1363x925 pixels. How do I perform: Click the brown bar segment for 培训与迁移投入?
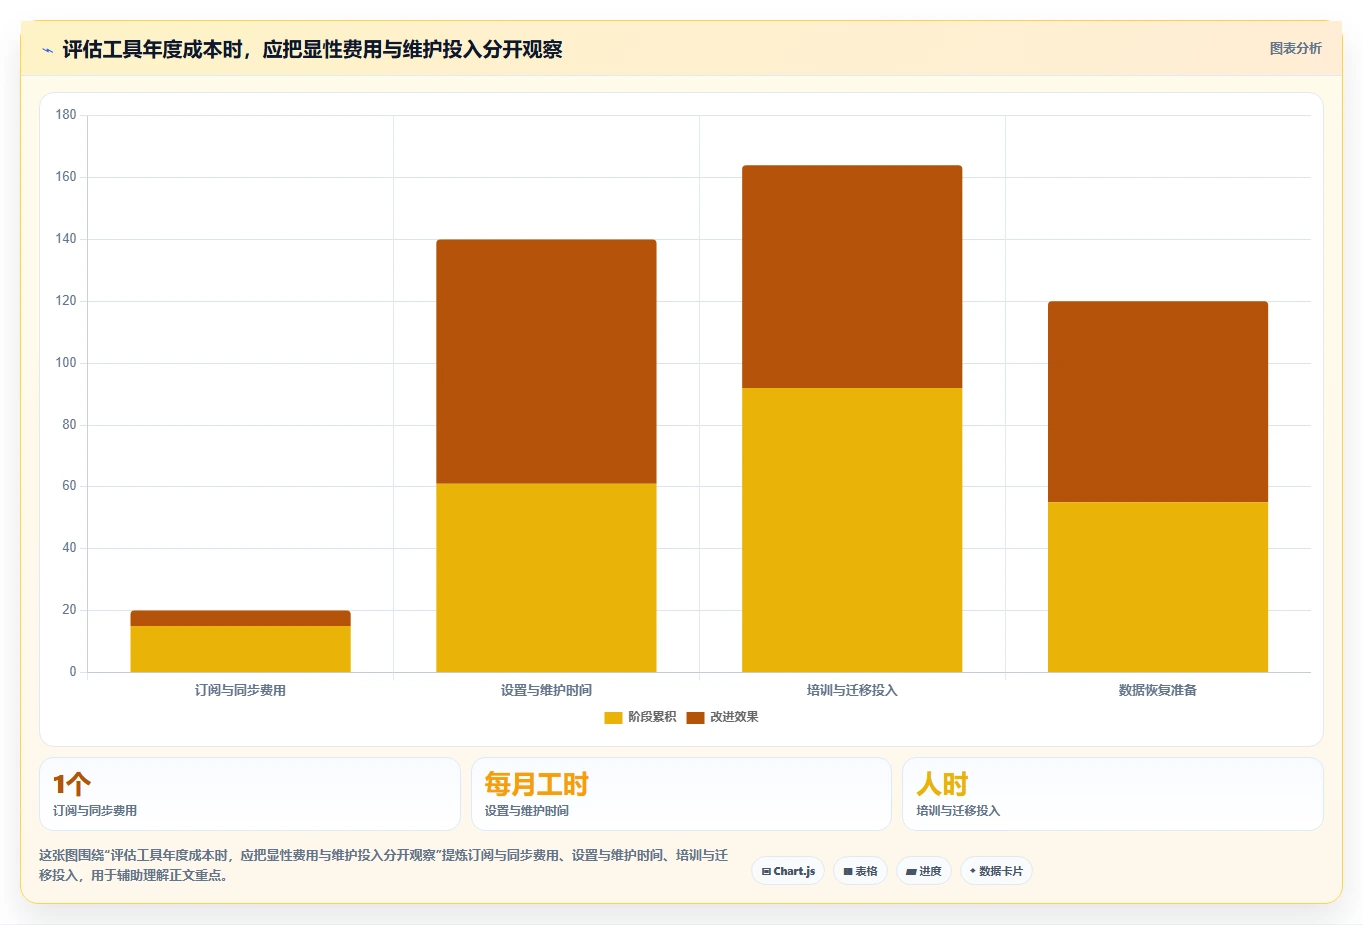click(x=852, y=277)
